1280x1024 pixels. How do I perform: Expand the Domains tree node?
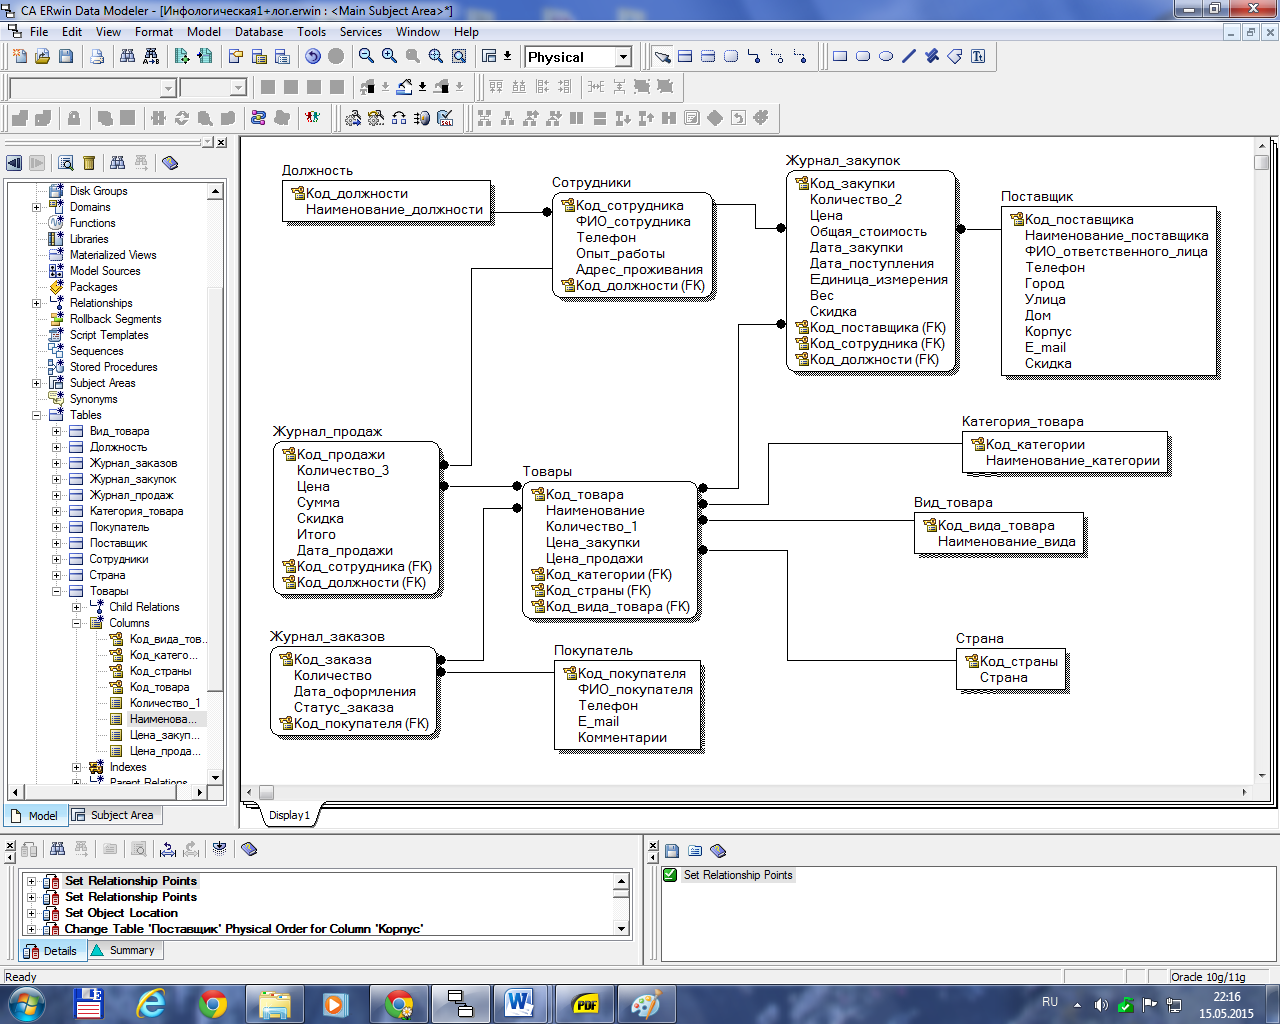[x=37, y=207]
